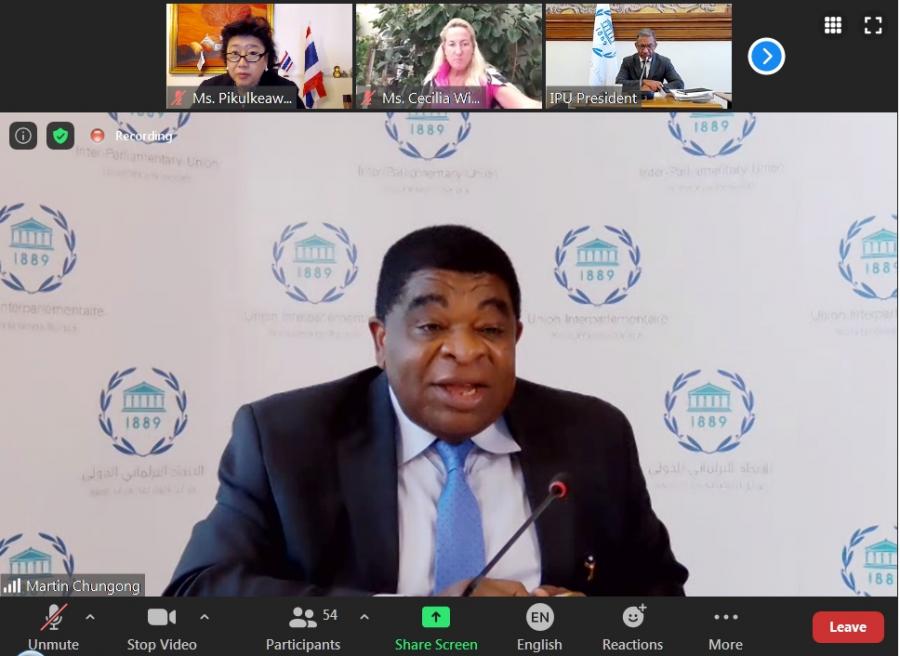Show next video thumbnails with blue arrow

coord(766,57)
